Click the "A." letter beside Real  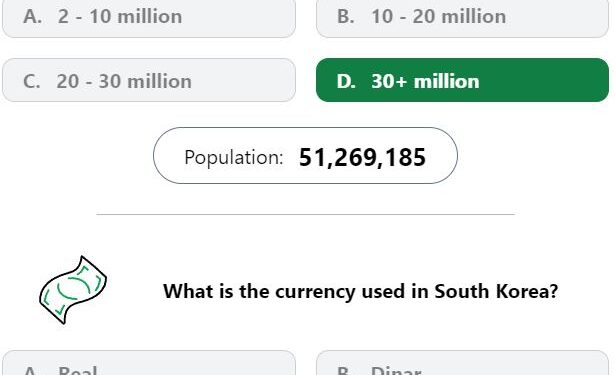click(x=32, y=371)
